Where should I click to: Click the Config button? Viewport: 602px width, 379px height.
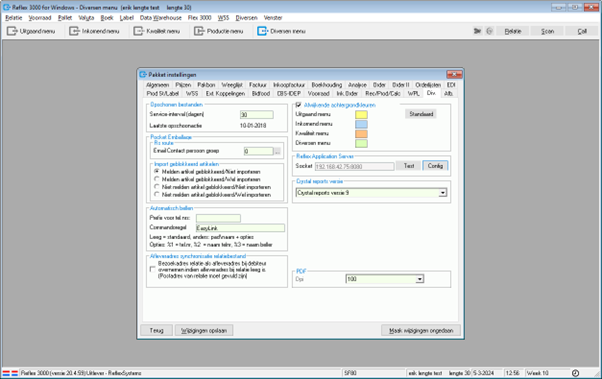[435, 166]
